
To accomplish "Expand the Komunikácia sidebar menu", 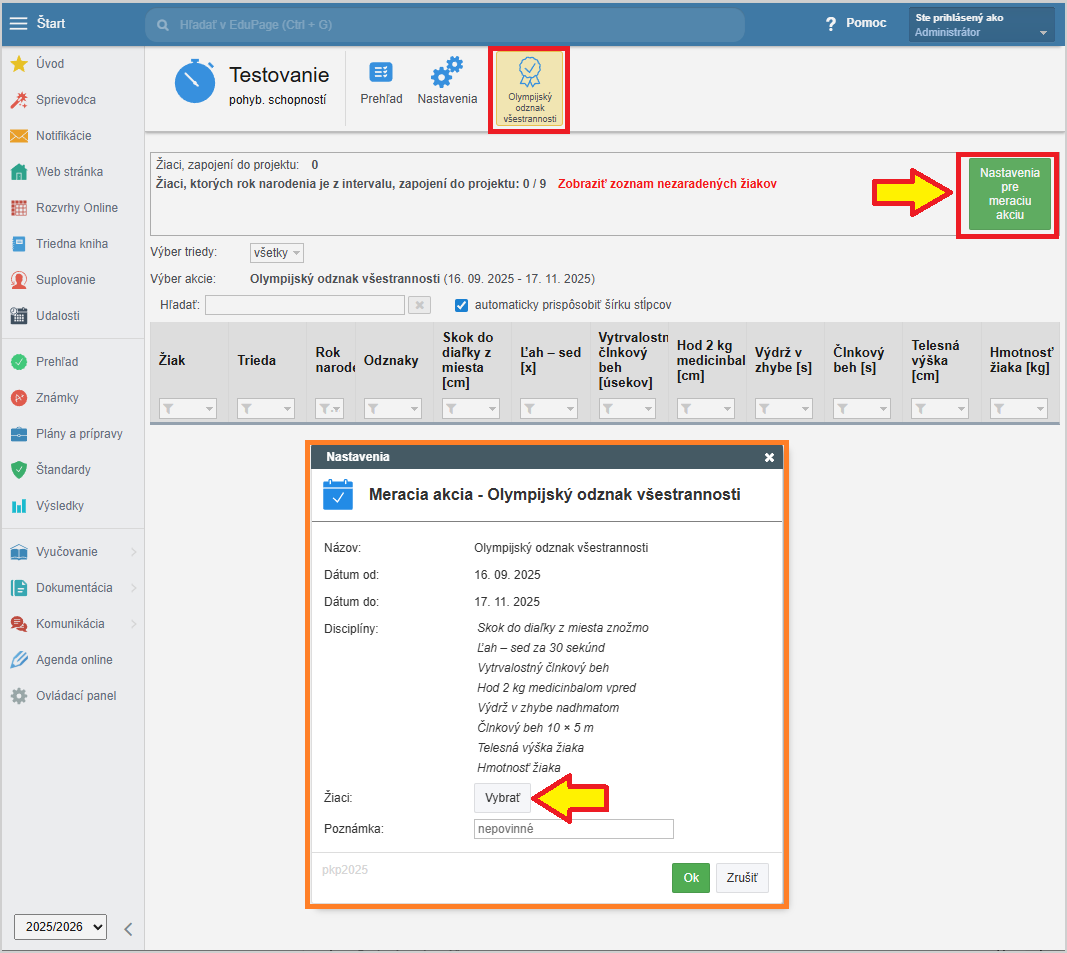I will [72, 624].
